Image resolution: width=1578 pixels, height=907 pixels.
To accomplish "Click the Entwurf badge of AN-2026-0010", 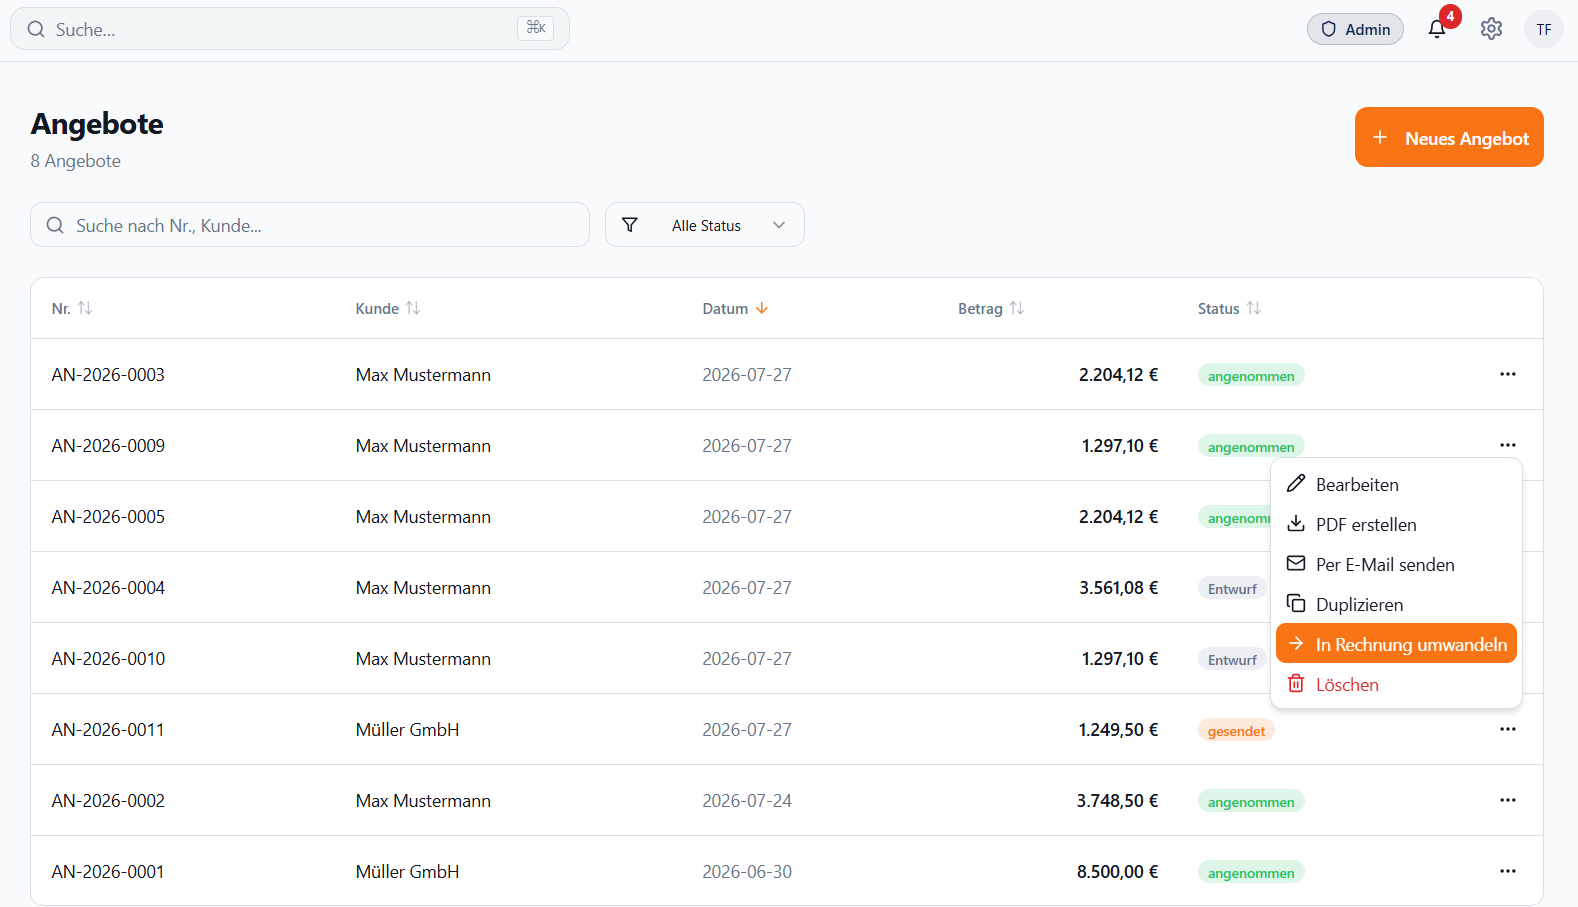I will click(1232, 659).
